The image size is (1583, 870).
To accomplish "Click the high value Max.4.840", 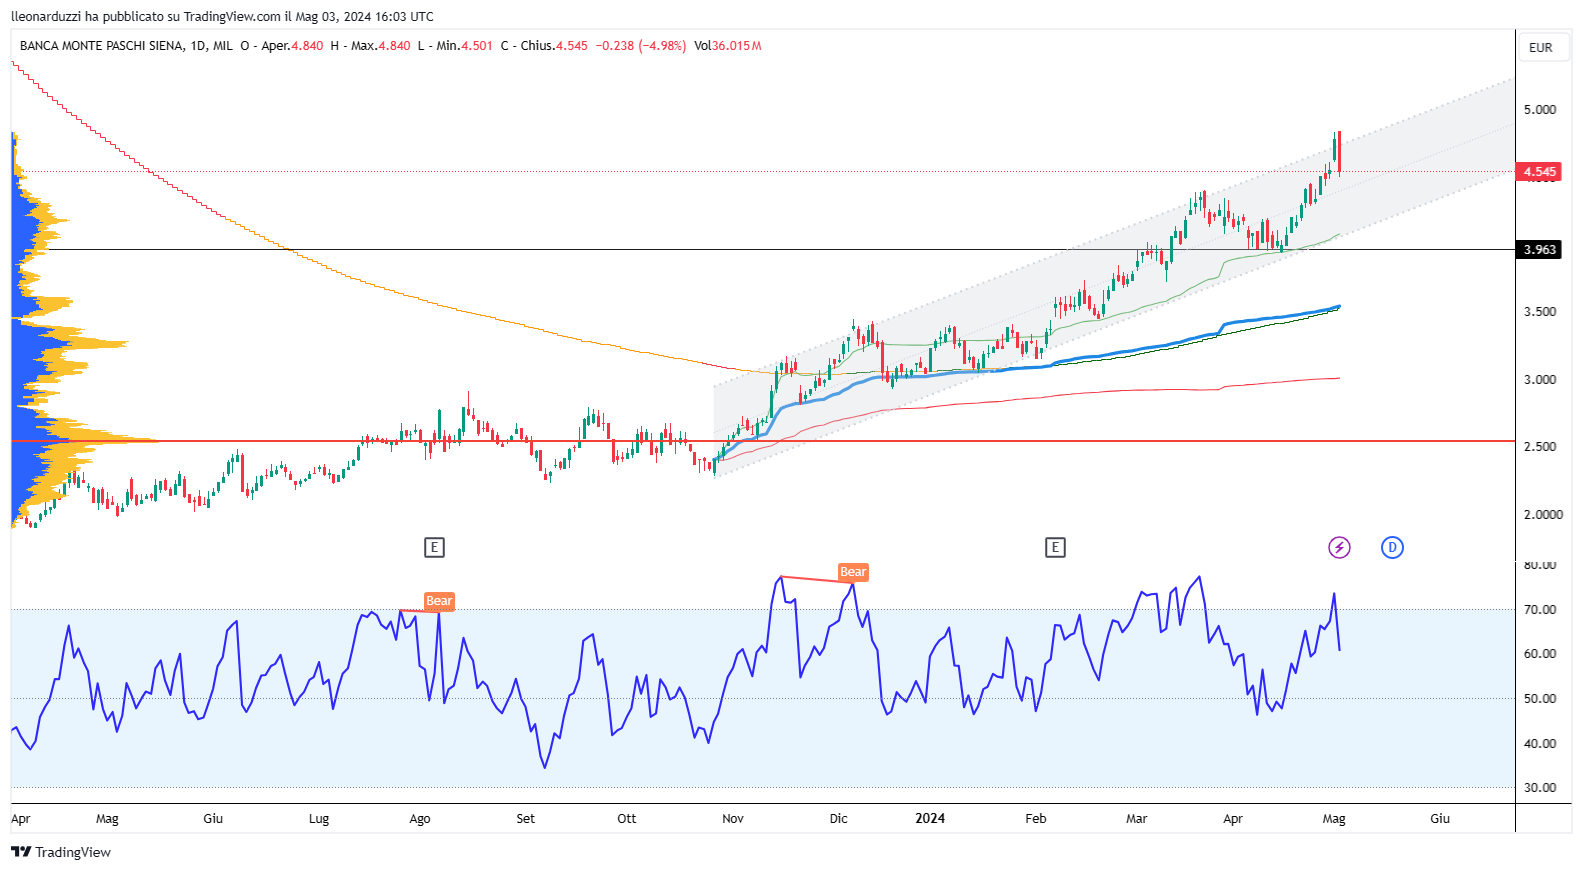I will tap(380, 46).
